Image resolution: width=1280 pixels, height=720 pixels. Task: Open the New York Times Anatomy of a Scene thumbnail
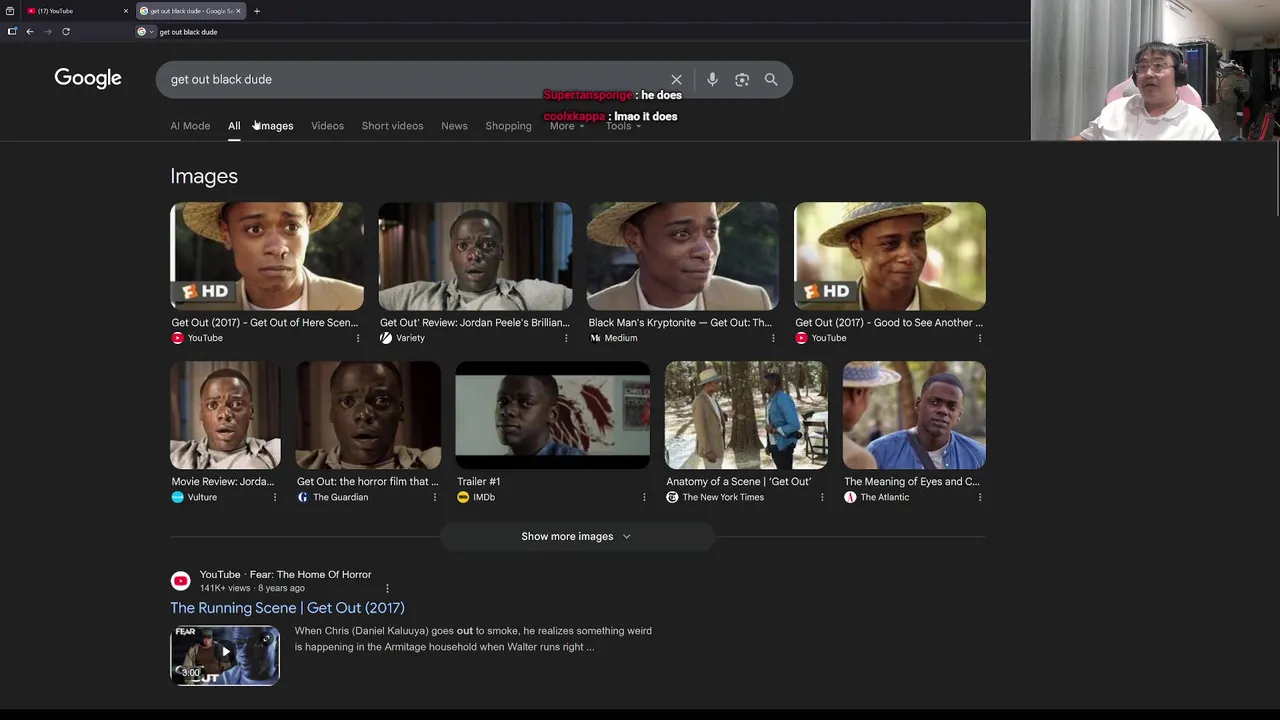[746, 415]
